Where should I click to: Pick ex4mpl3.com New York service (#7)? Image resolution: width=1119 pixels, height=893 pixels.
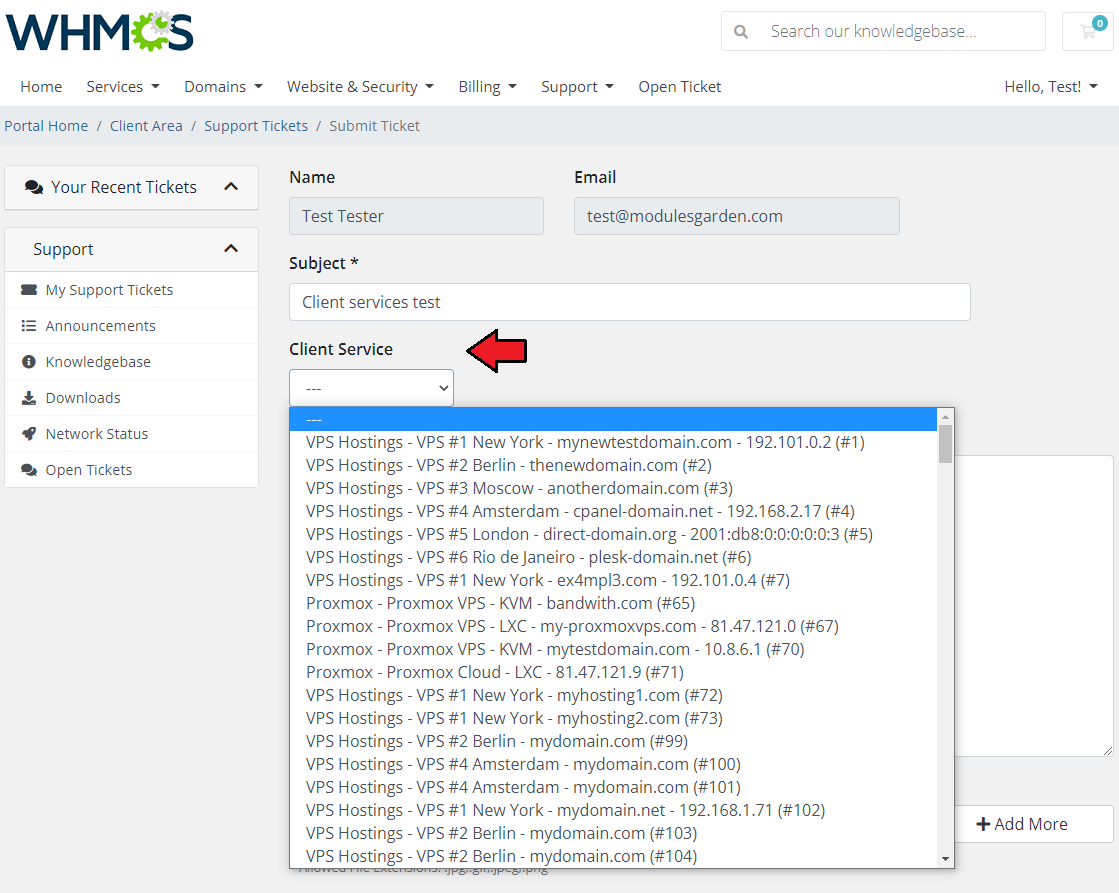click(613, 580)
